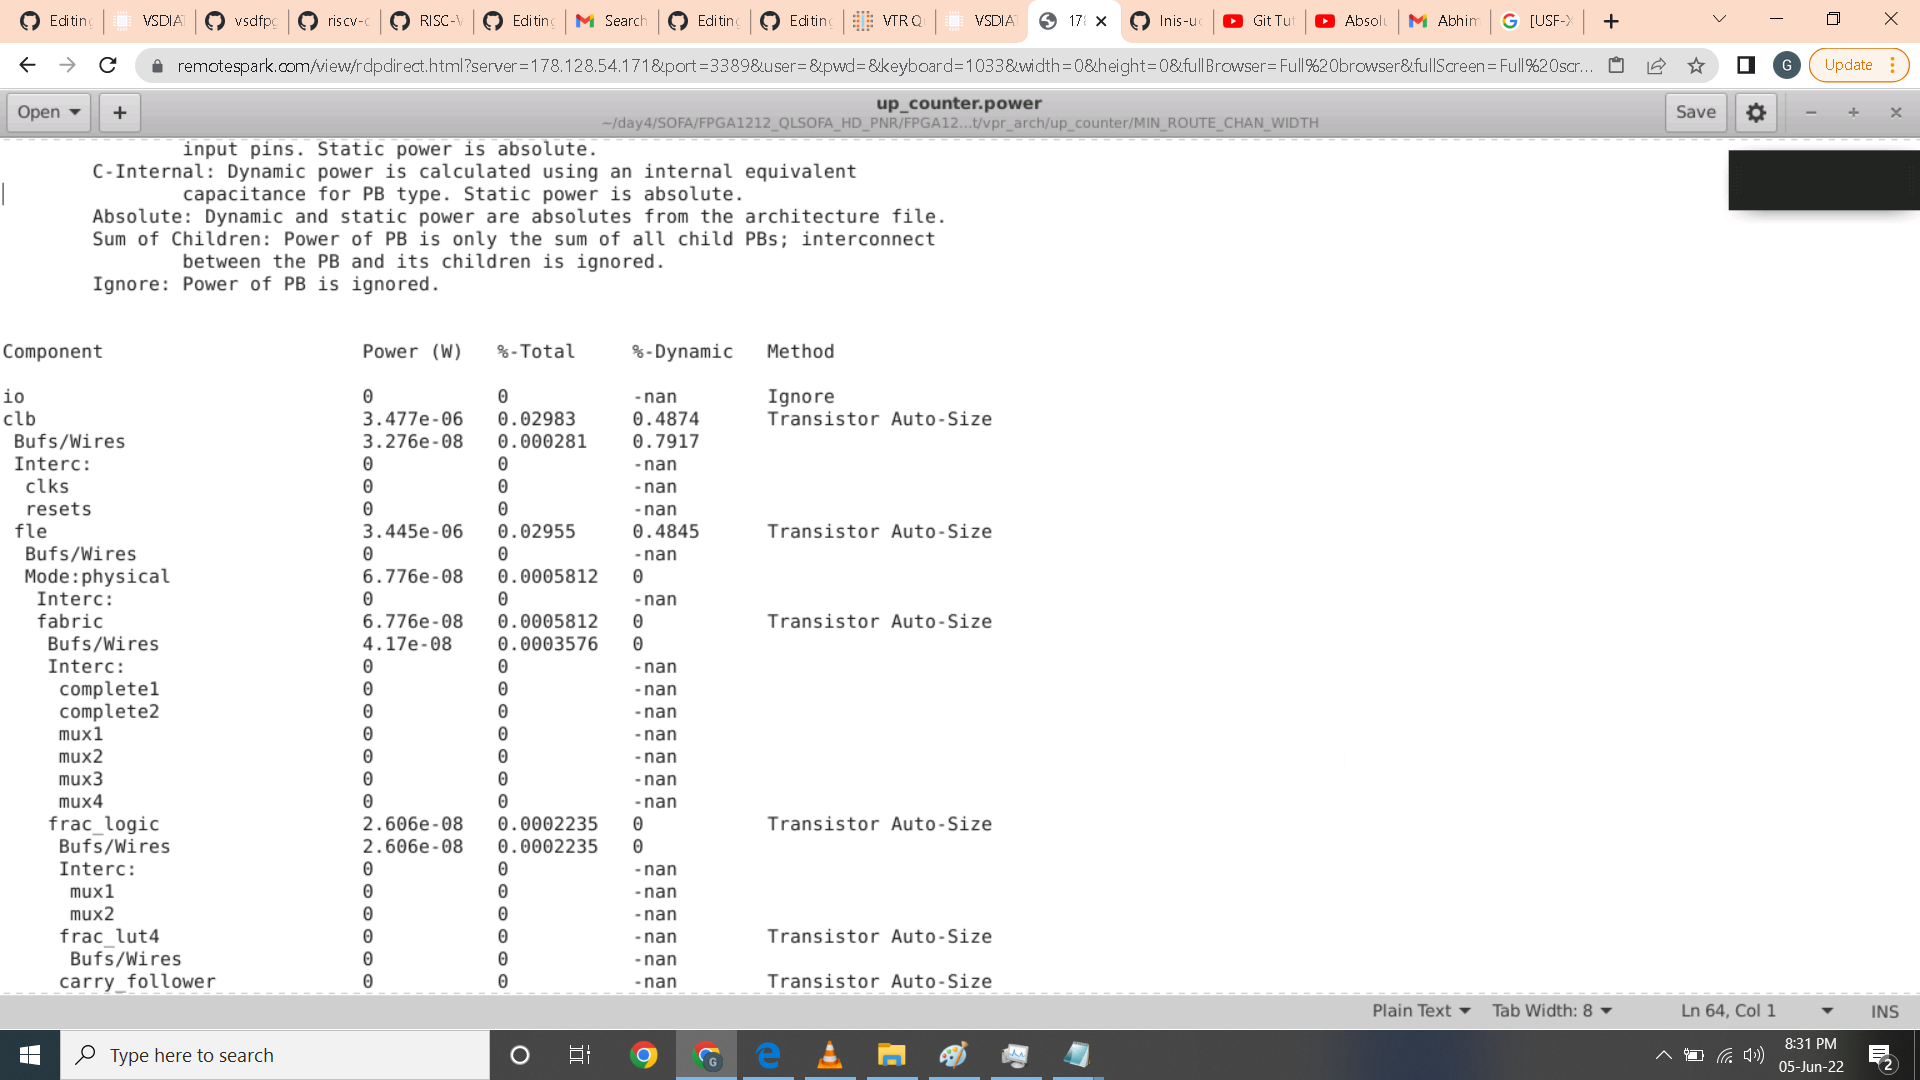Open the browser side panel icon

pyautogui.click(x=1746, y=65)
